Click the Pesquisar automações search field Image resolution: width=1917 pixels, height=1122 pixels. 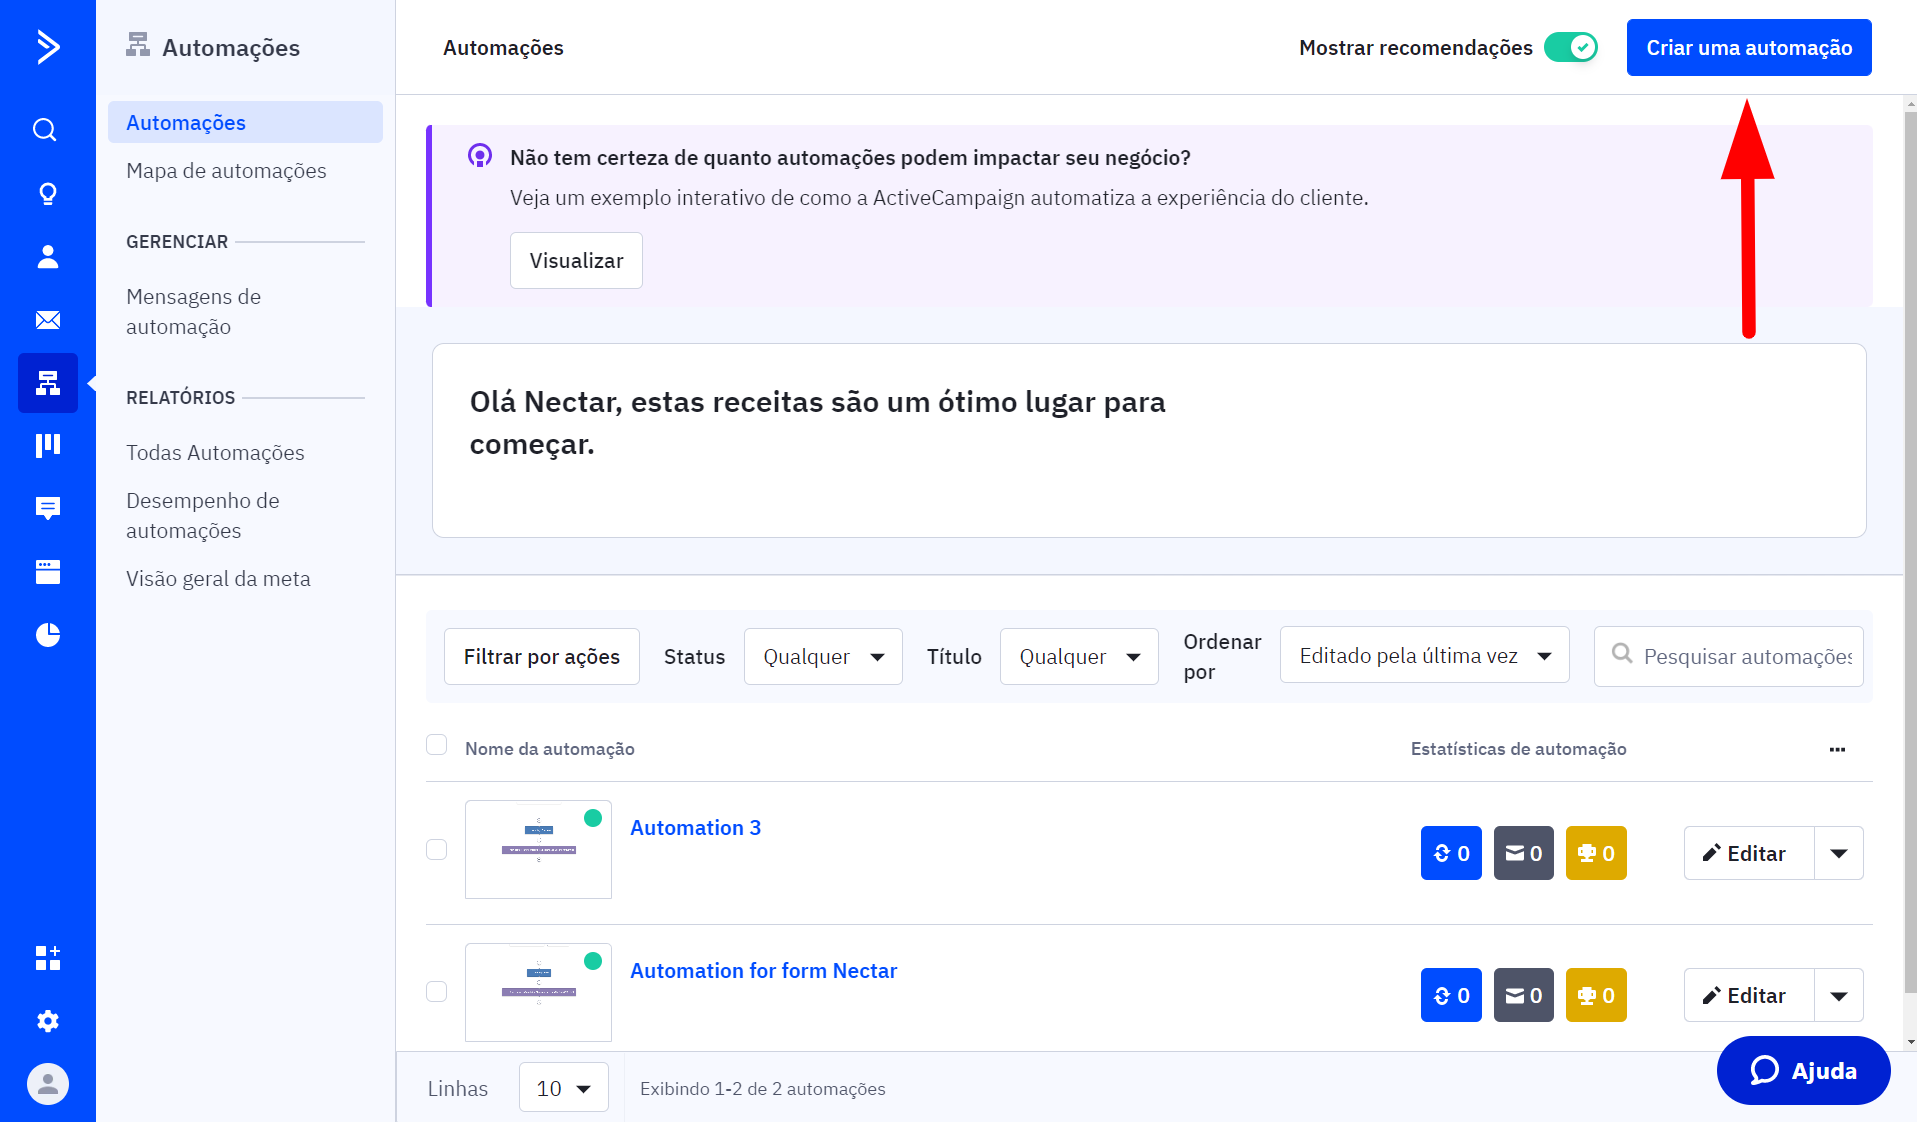1728,656
